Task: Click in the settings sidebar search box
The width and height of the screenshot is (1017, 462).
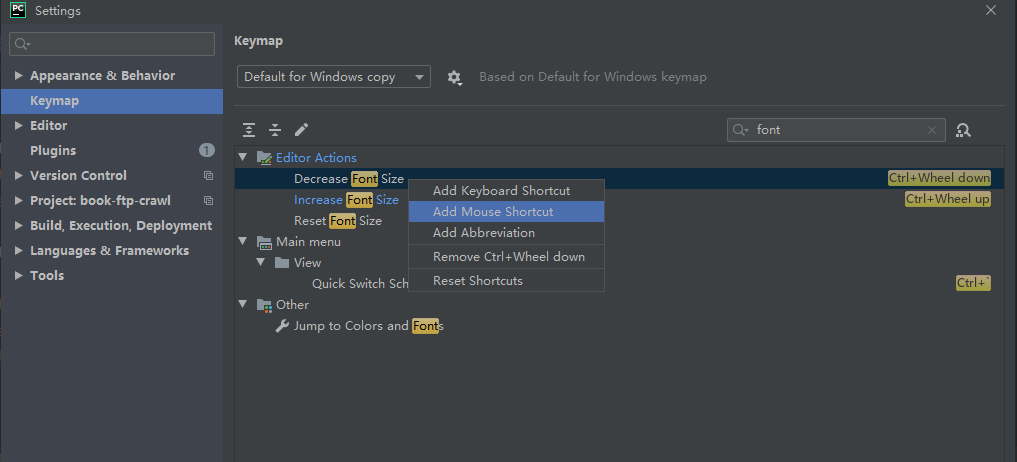Action: tap(112, 44)
